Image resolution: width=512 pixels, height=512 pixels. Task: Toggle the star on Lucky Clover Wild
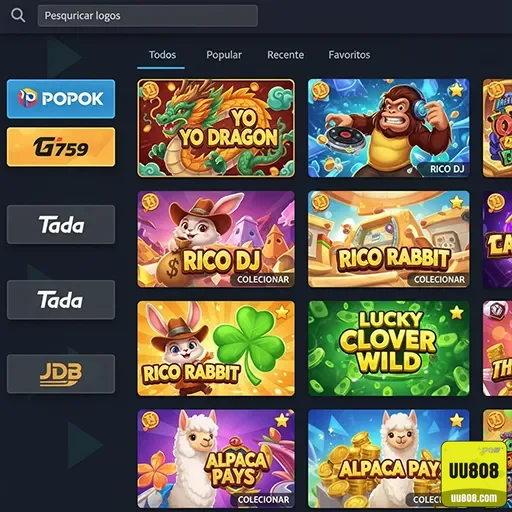[x=456, y=312]
